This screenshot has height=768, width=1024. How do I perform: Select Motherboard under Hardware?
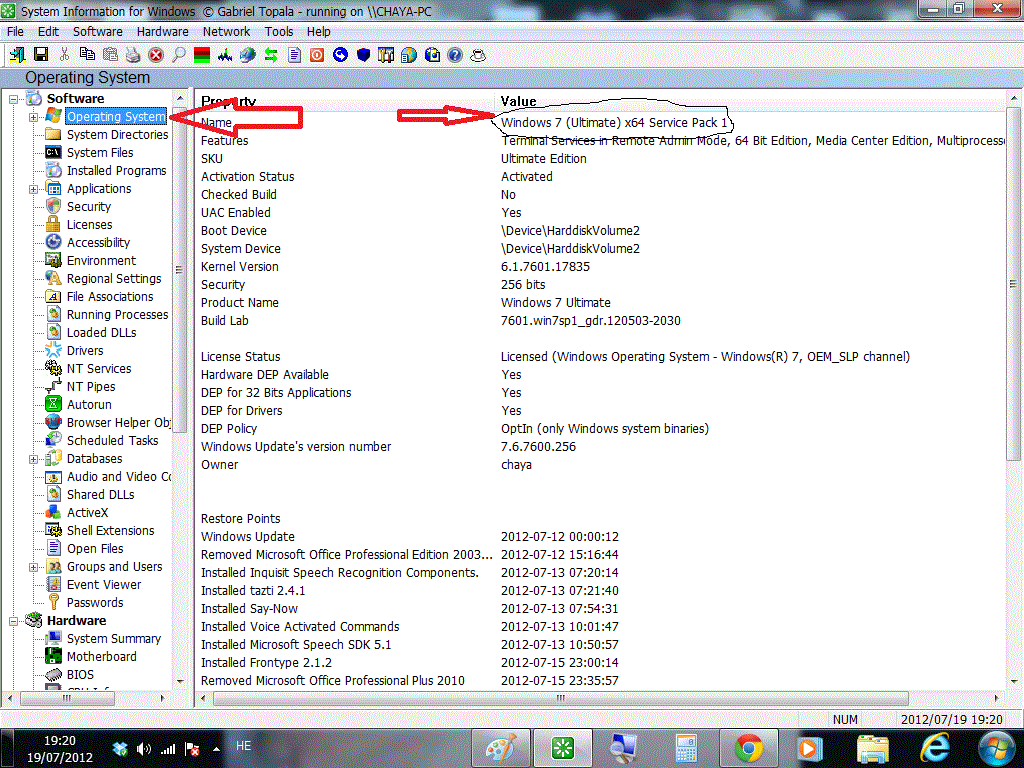point(101,657)
